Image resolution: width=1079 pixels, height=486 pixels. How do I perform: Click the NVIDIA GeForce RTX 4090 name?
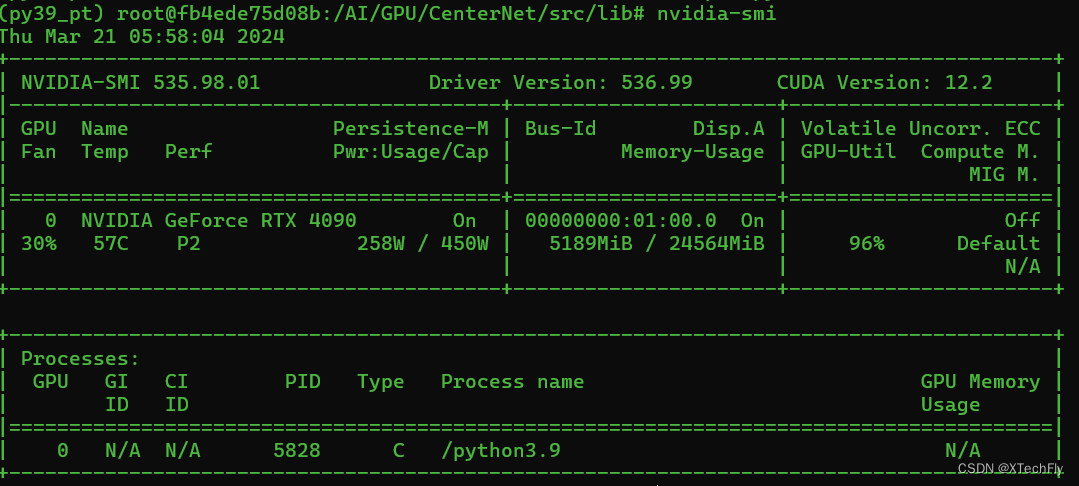(219, 220)
